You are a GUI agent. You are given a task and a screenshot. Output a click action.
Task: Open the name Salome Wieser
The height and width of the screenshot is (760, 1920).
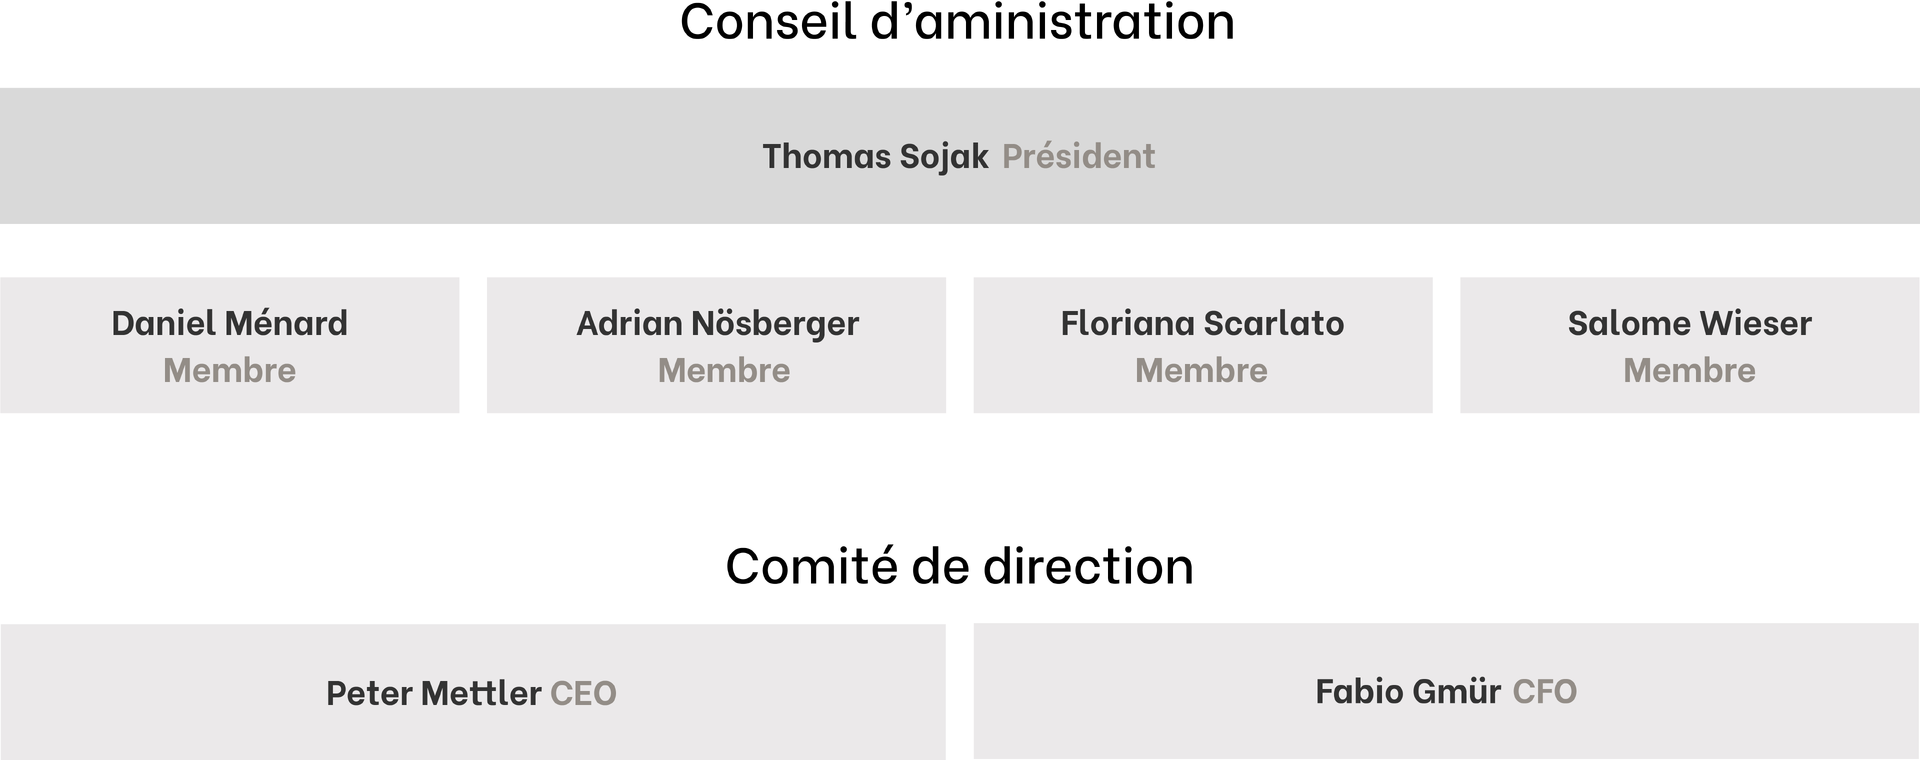point(1689,323)
